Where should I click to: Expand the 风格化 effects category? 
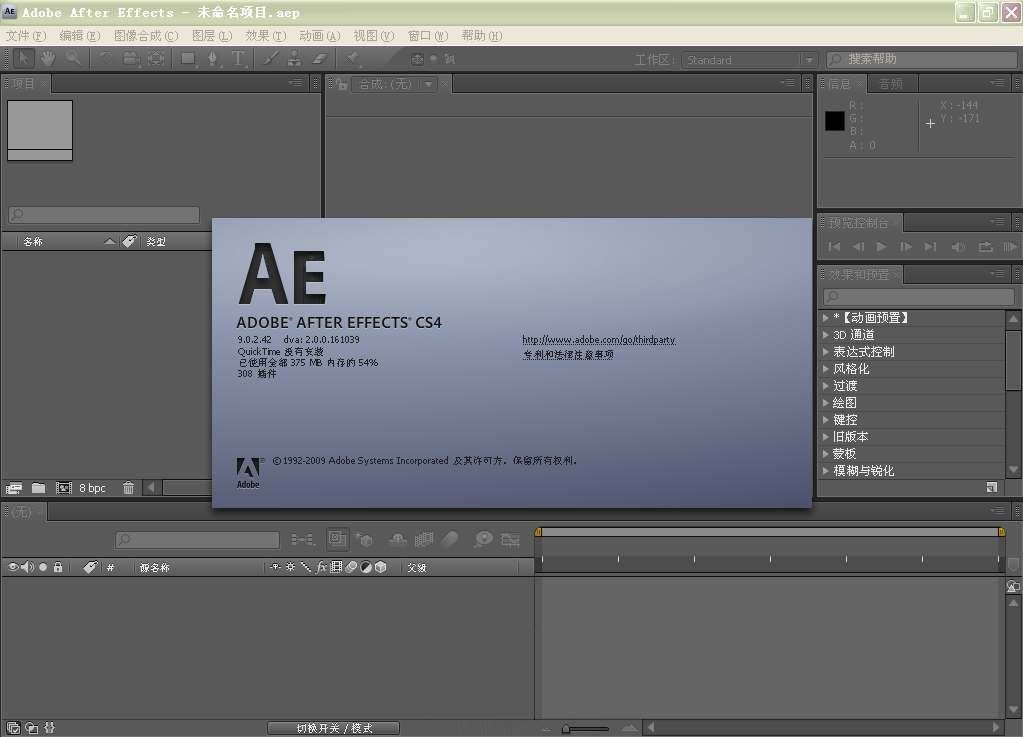coord(826,369)
